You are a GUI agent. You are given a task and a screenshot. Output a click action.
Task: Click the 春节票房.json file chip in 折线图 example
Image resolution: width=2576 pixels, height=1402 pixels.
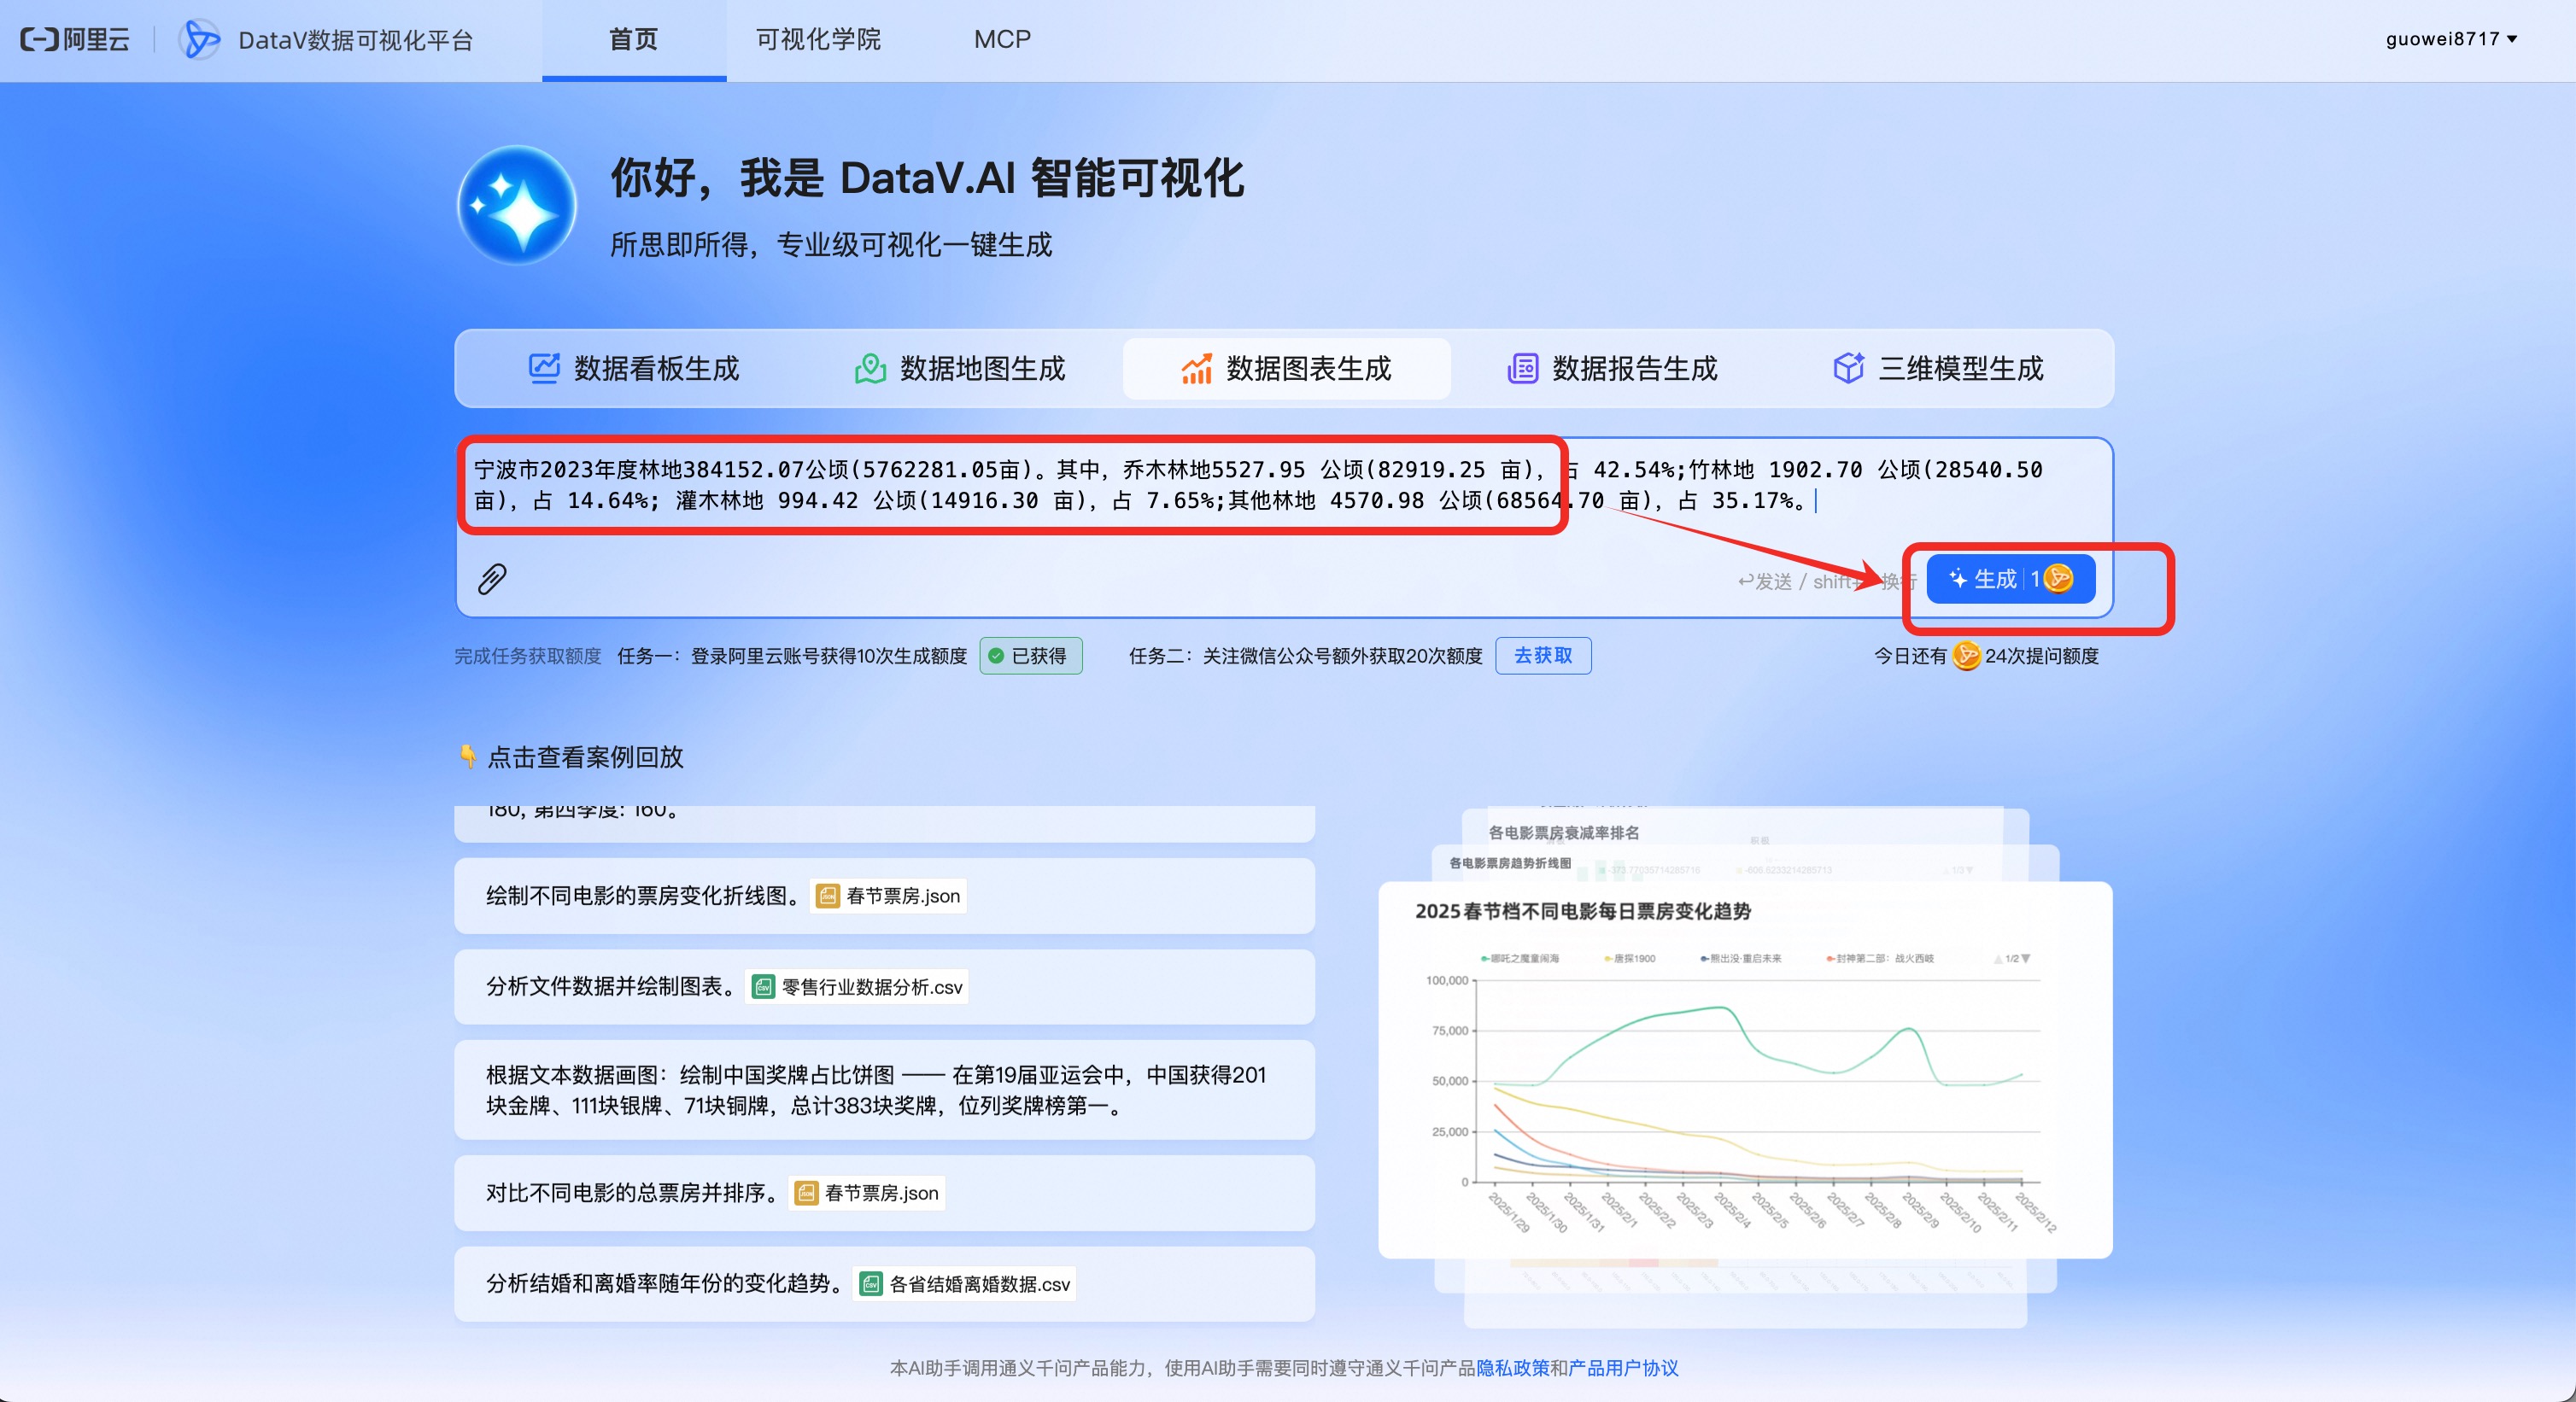point(890,896)
